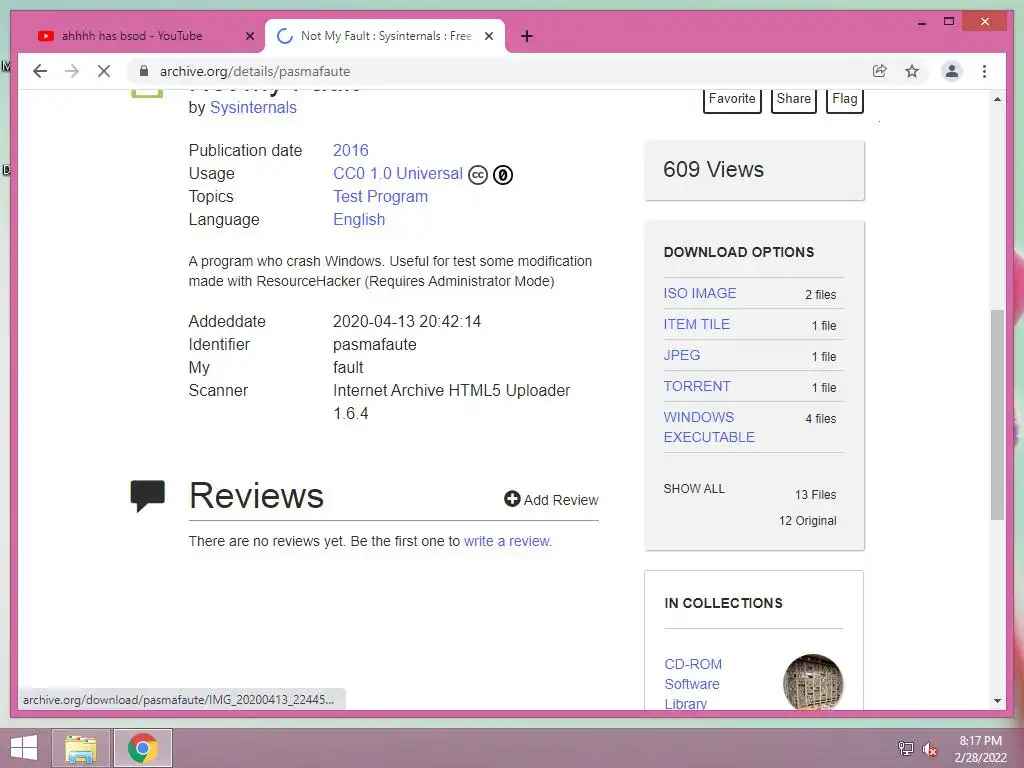This screenshot has height=768, width=1024.
Task: Click the 609 Views box
Action: pyautogui.click(x=754, y=170)
